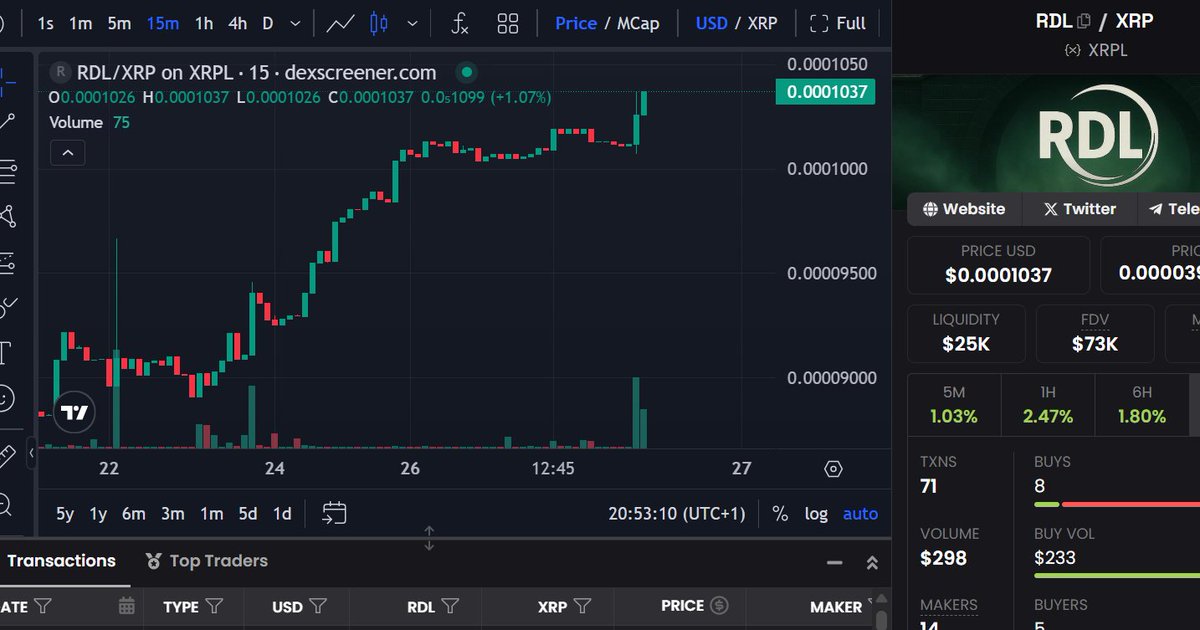Open the emoji icons tool
This screenshot has height=630, width=1200.
(x=7, y=398)
